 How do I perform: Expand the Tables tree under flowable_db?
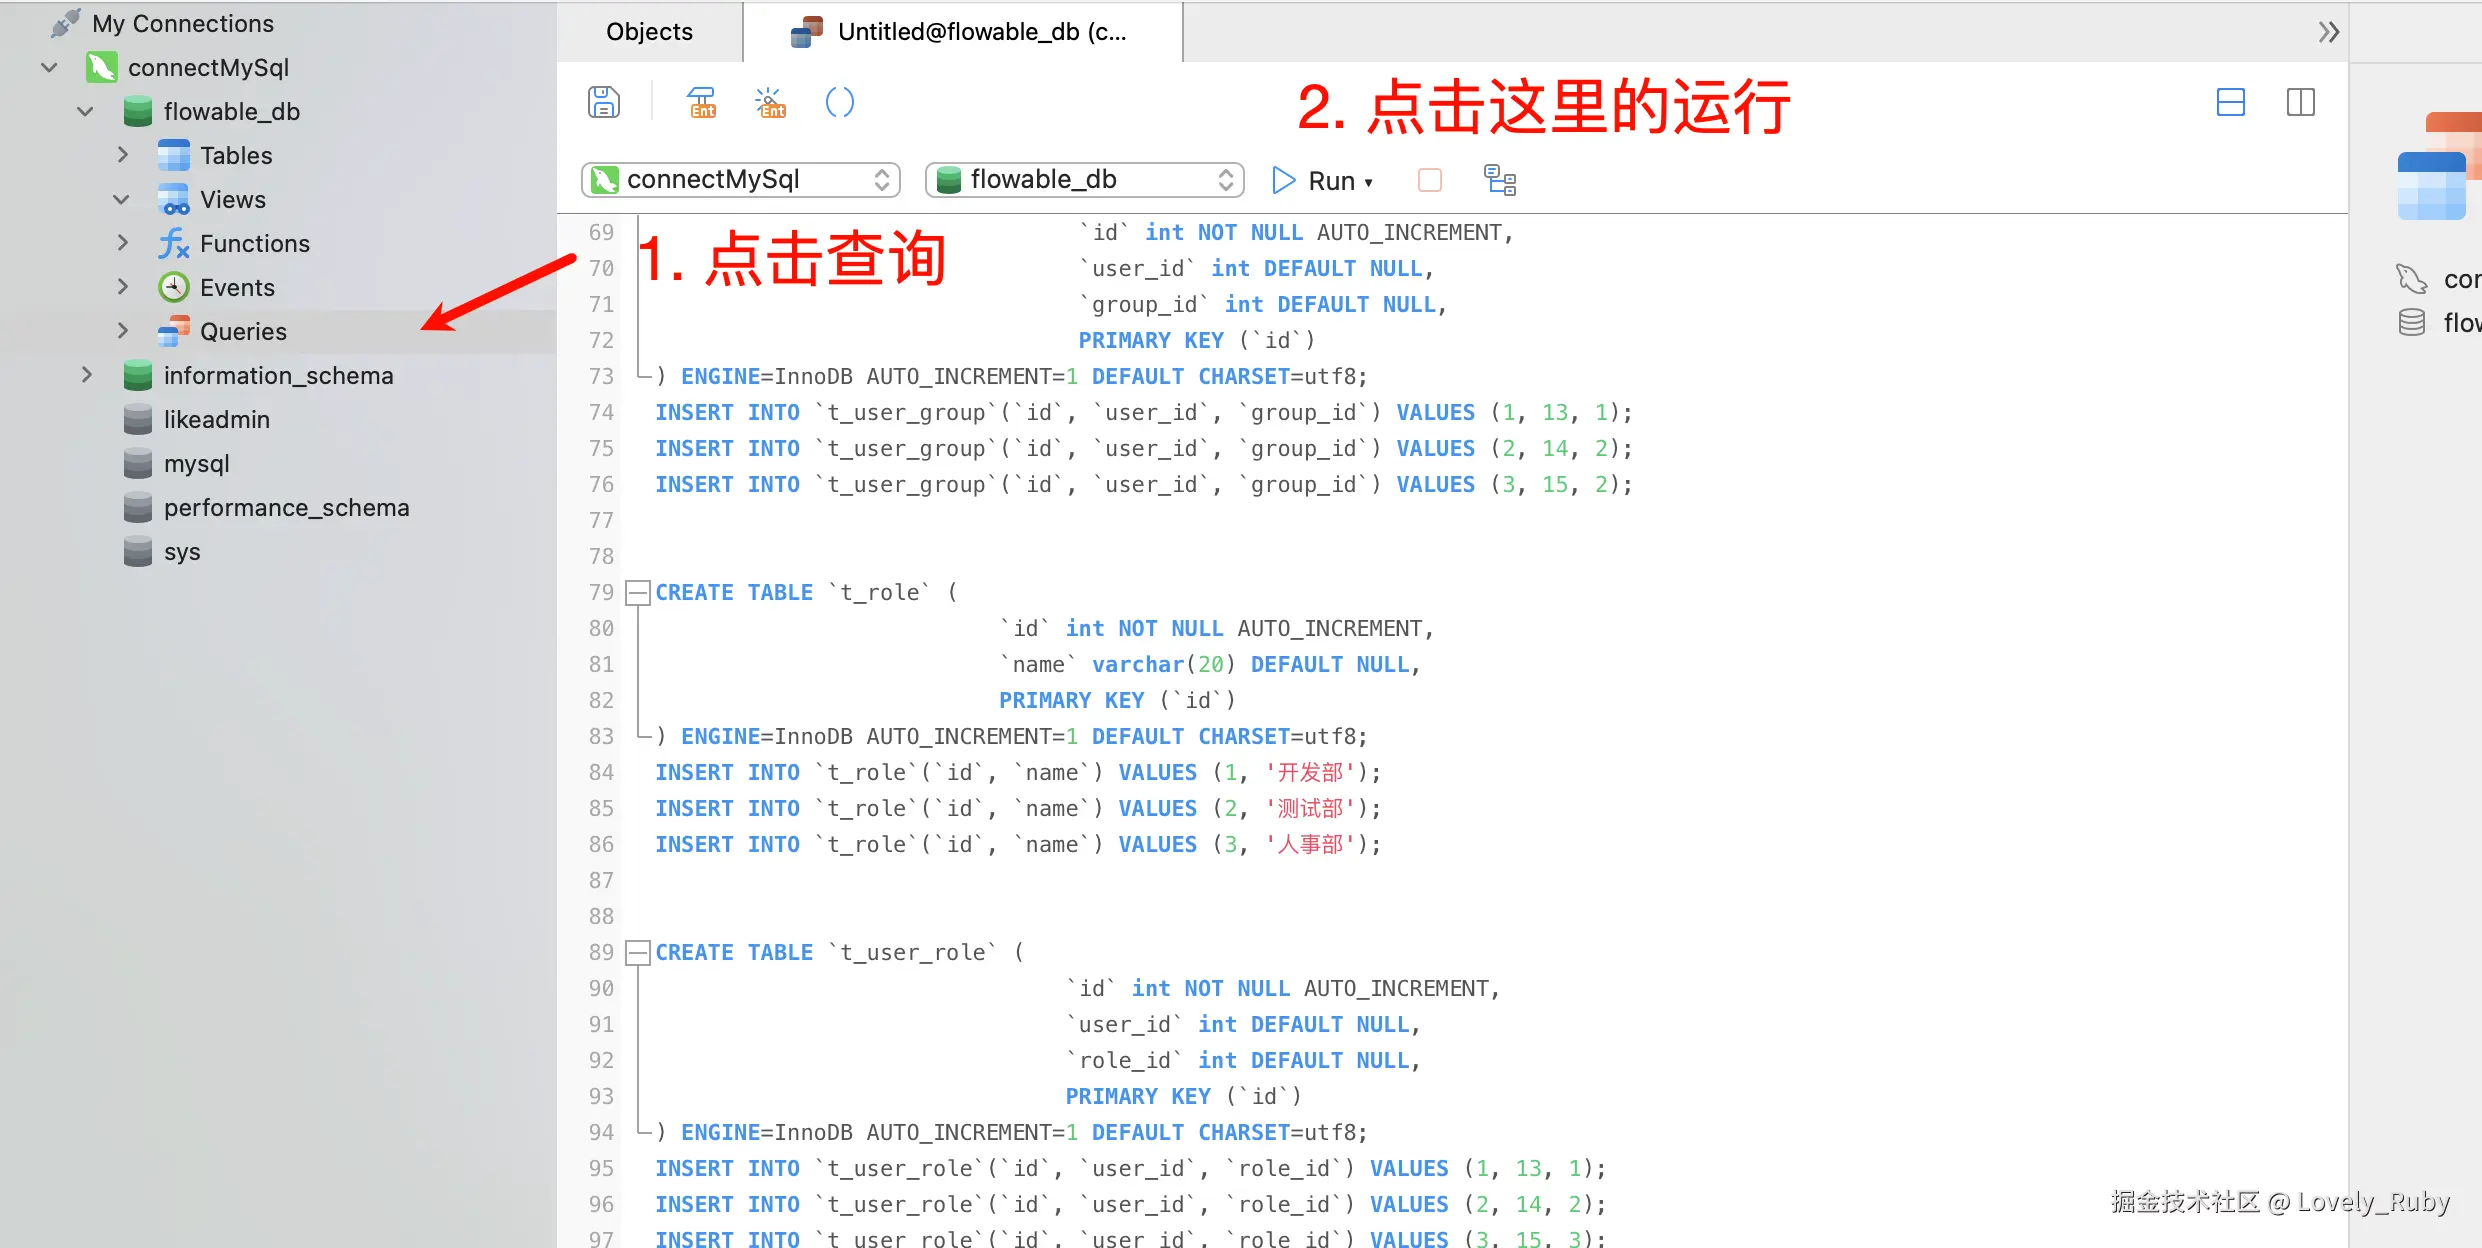122,155
